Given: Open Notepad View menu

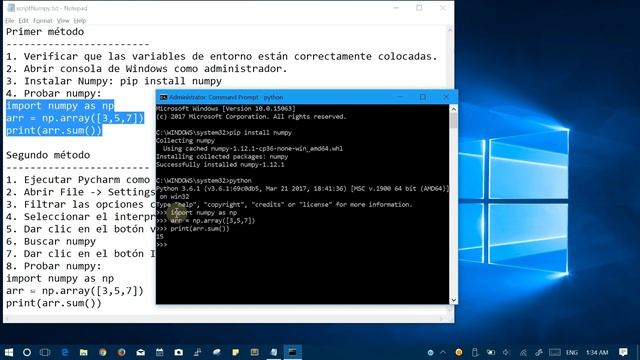Looking at the screenshot, I should (63, 20).
